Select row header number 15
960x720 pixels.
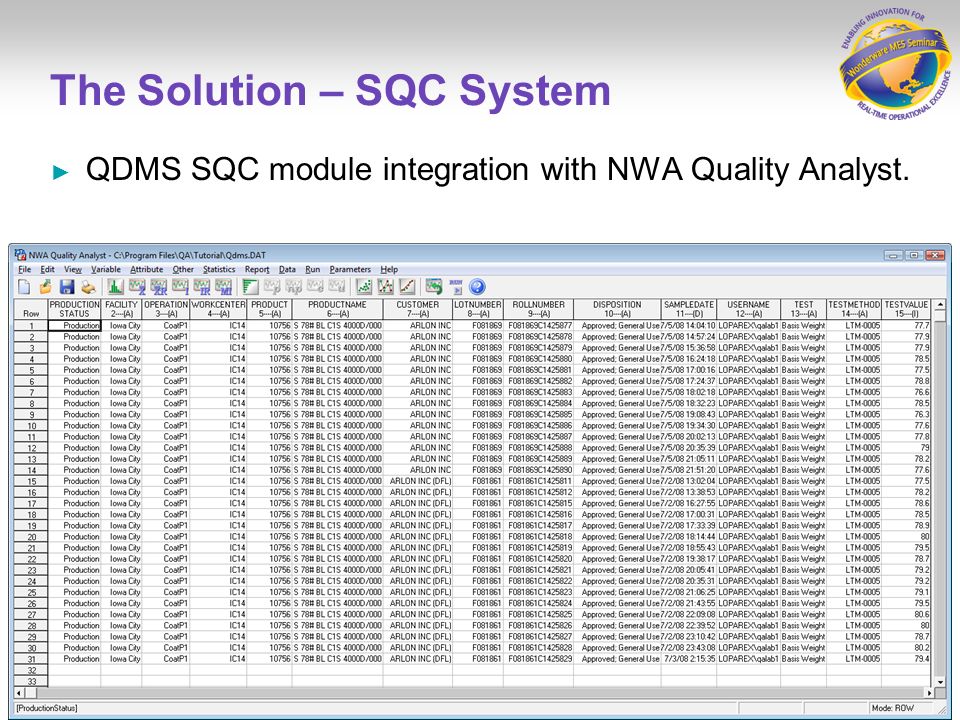31,481
